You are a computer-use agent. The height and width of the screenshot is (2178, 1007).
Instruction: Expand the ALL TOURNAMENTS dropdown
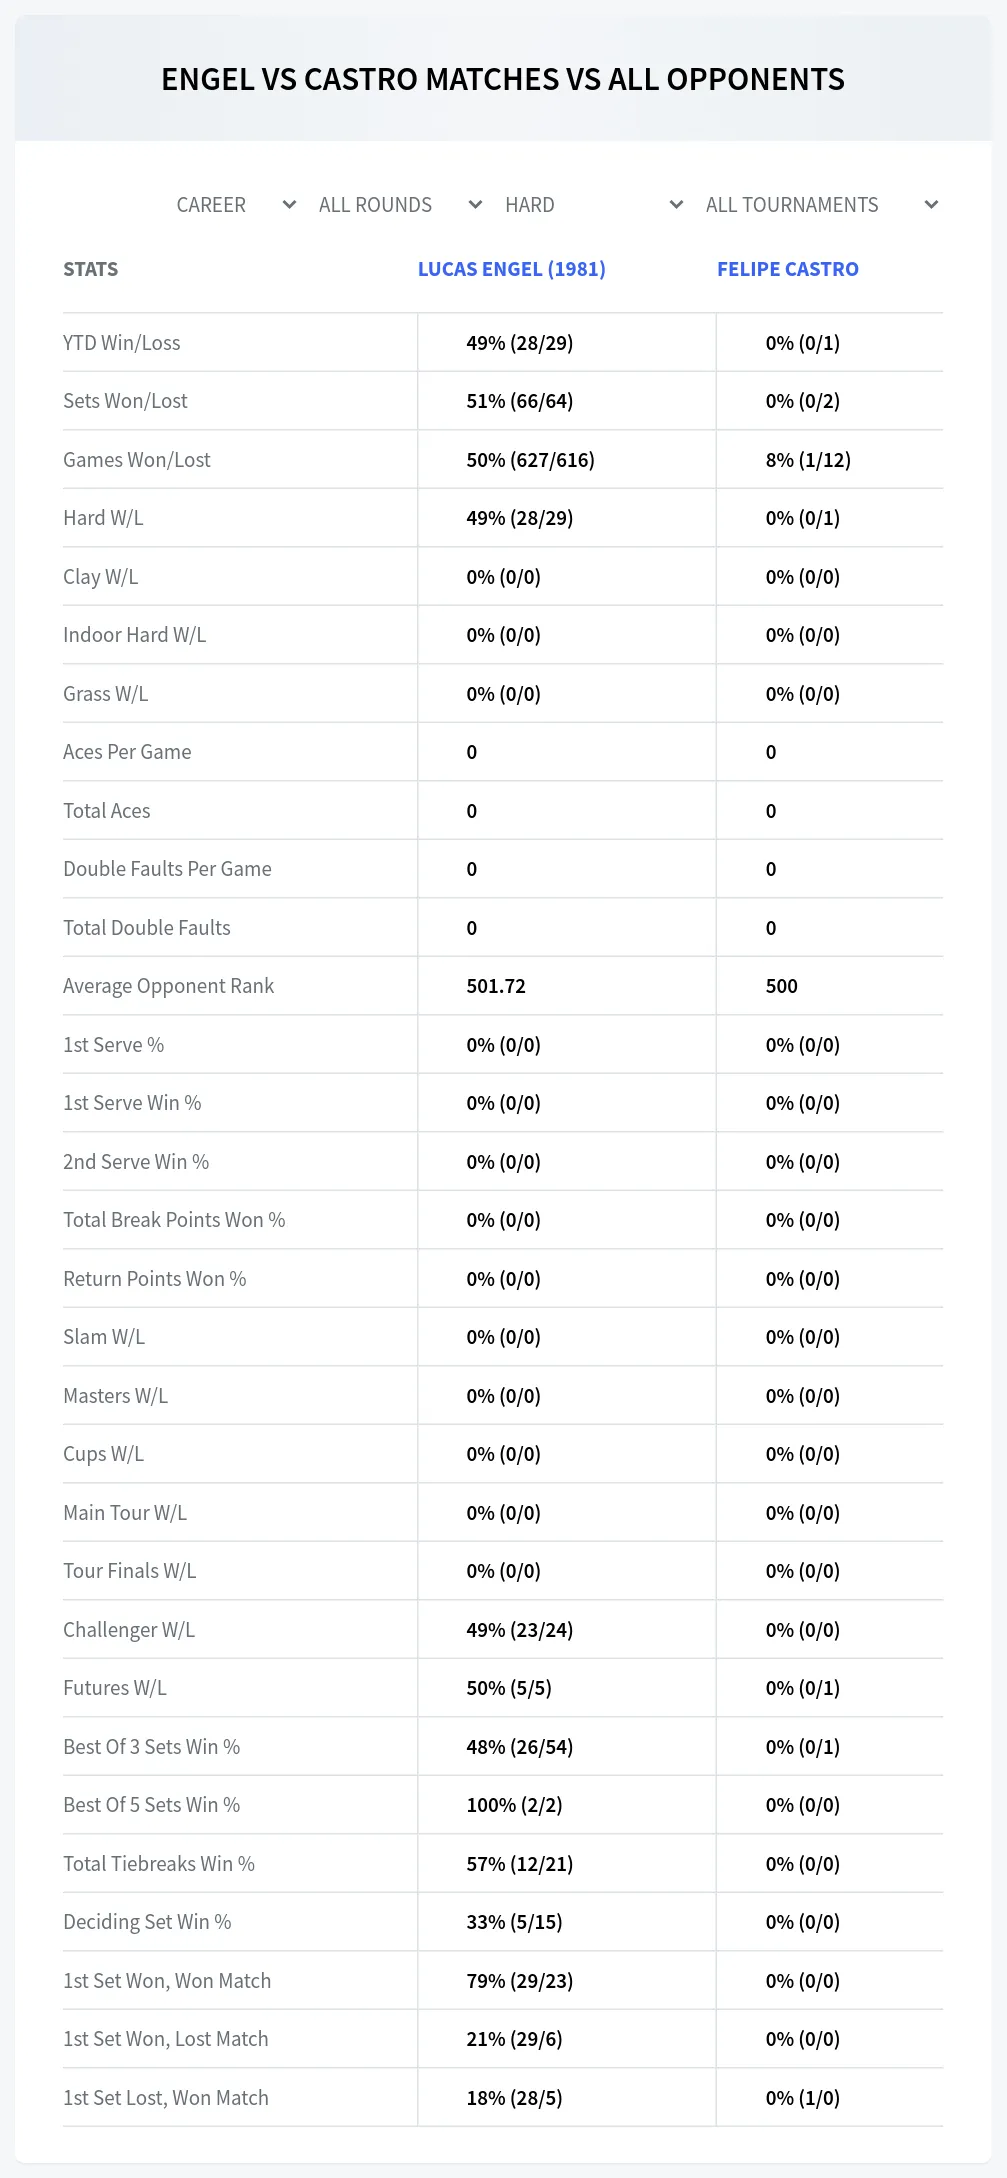coord(821,205)
